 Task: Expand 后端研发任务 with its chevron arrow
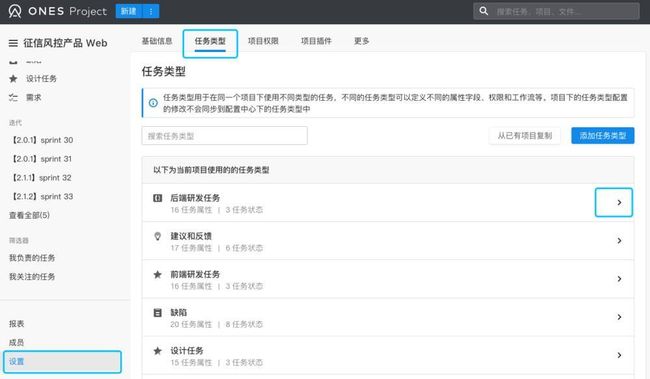(619, 202)
